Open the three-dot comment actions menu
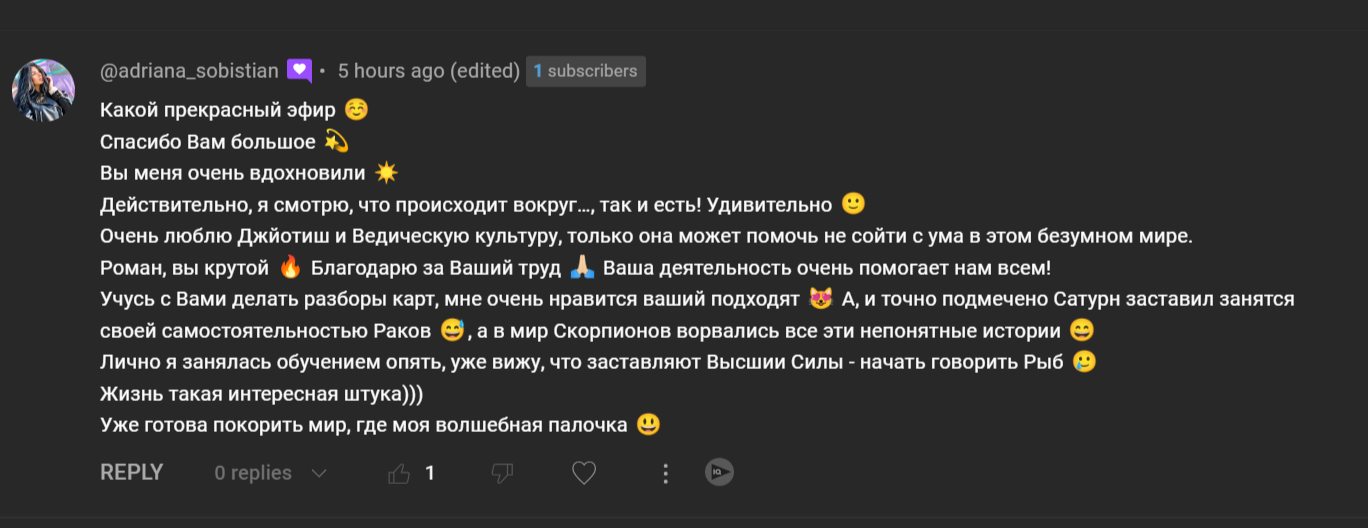The height and width of the screenshot is (528, 1368). pos(666,473)
